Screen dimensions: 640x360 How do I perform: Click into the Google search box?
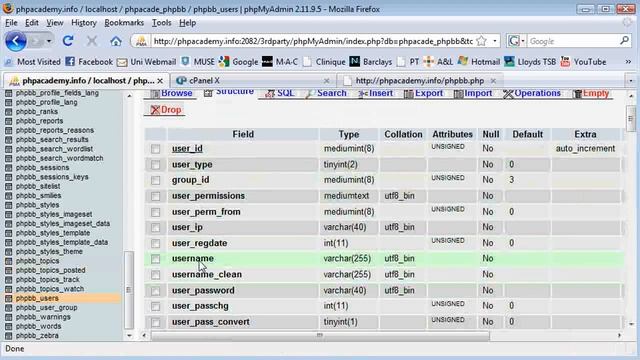pos(573,41)
